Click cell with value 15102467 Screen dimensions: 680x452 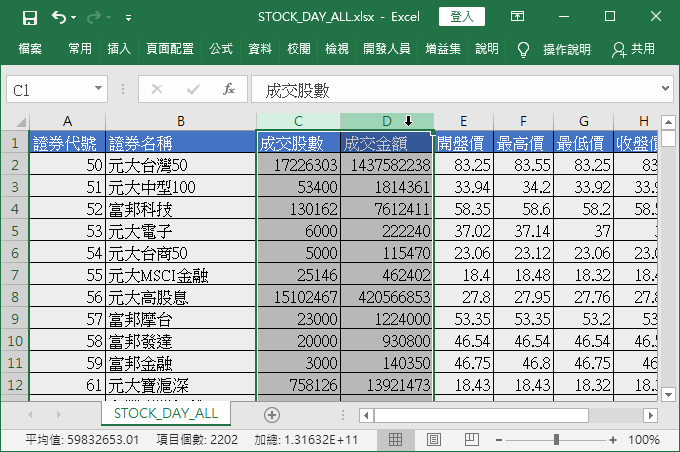pyautogui.click(x=298, y=297)
